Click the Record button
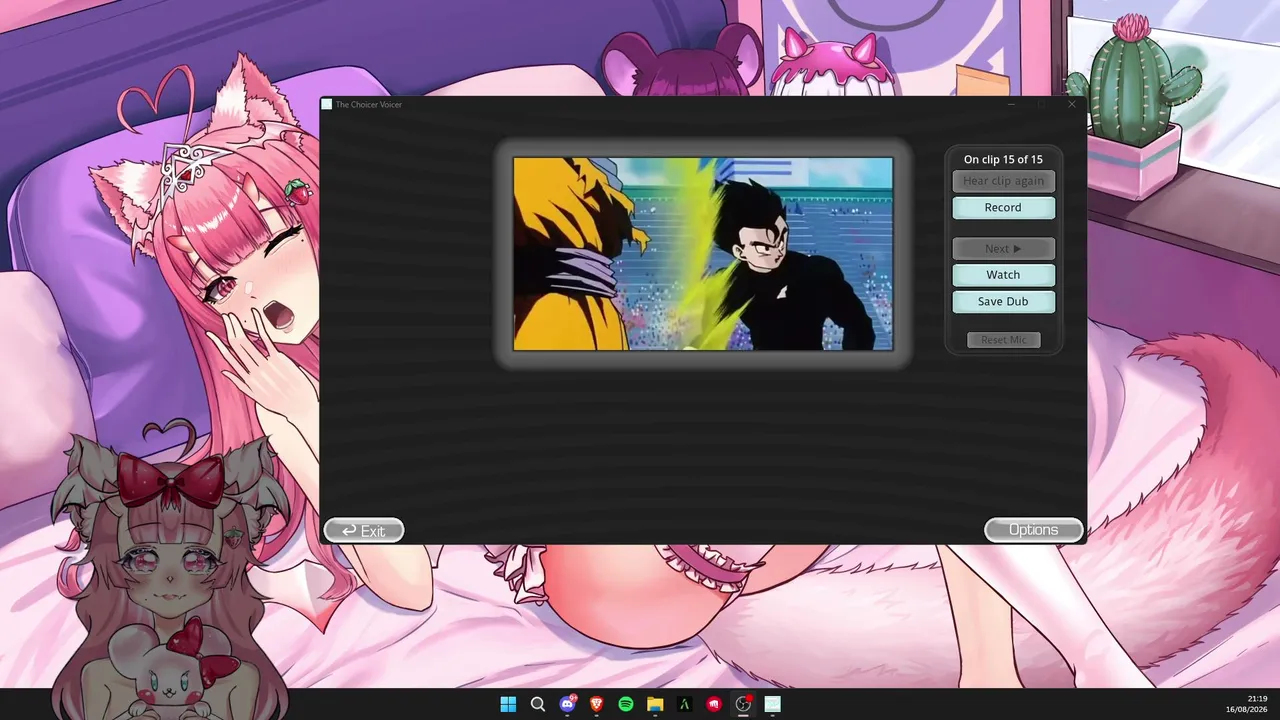Image resolution: width=1280 pixels, height=720 pixels. click(1003, 208)
